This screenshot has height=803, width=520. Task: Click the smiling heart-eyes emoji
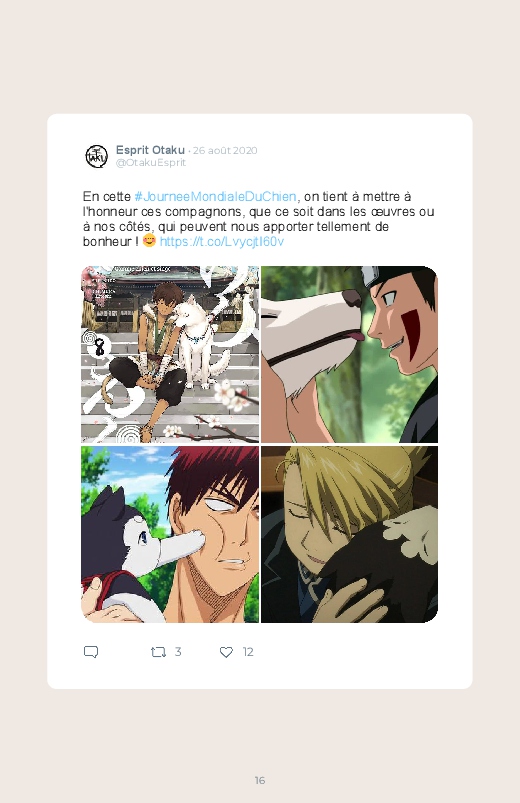pos(149,241)
